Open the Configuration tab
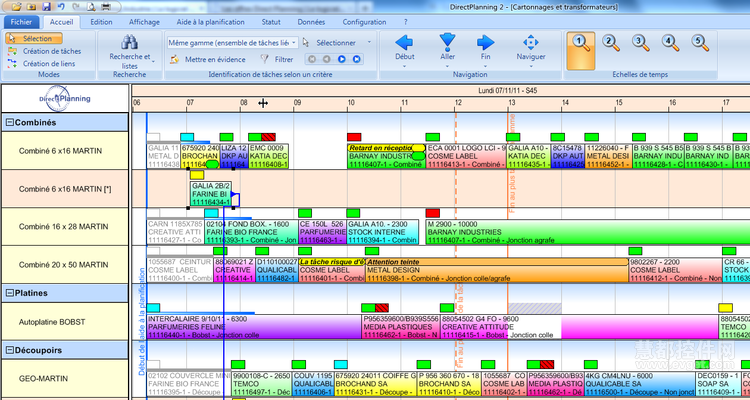 [364, 22]
